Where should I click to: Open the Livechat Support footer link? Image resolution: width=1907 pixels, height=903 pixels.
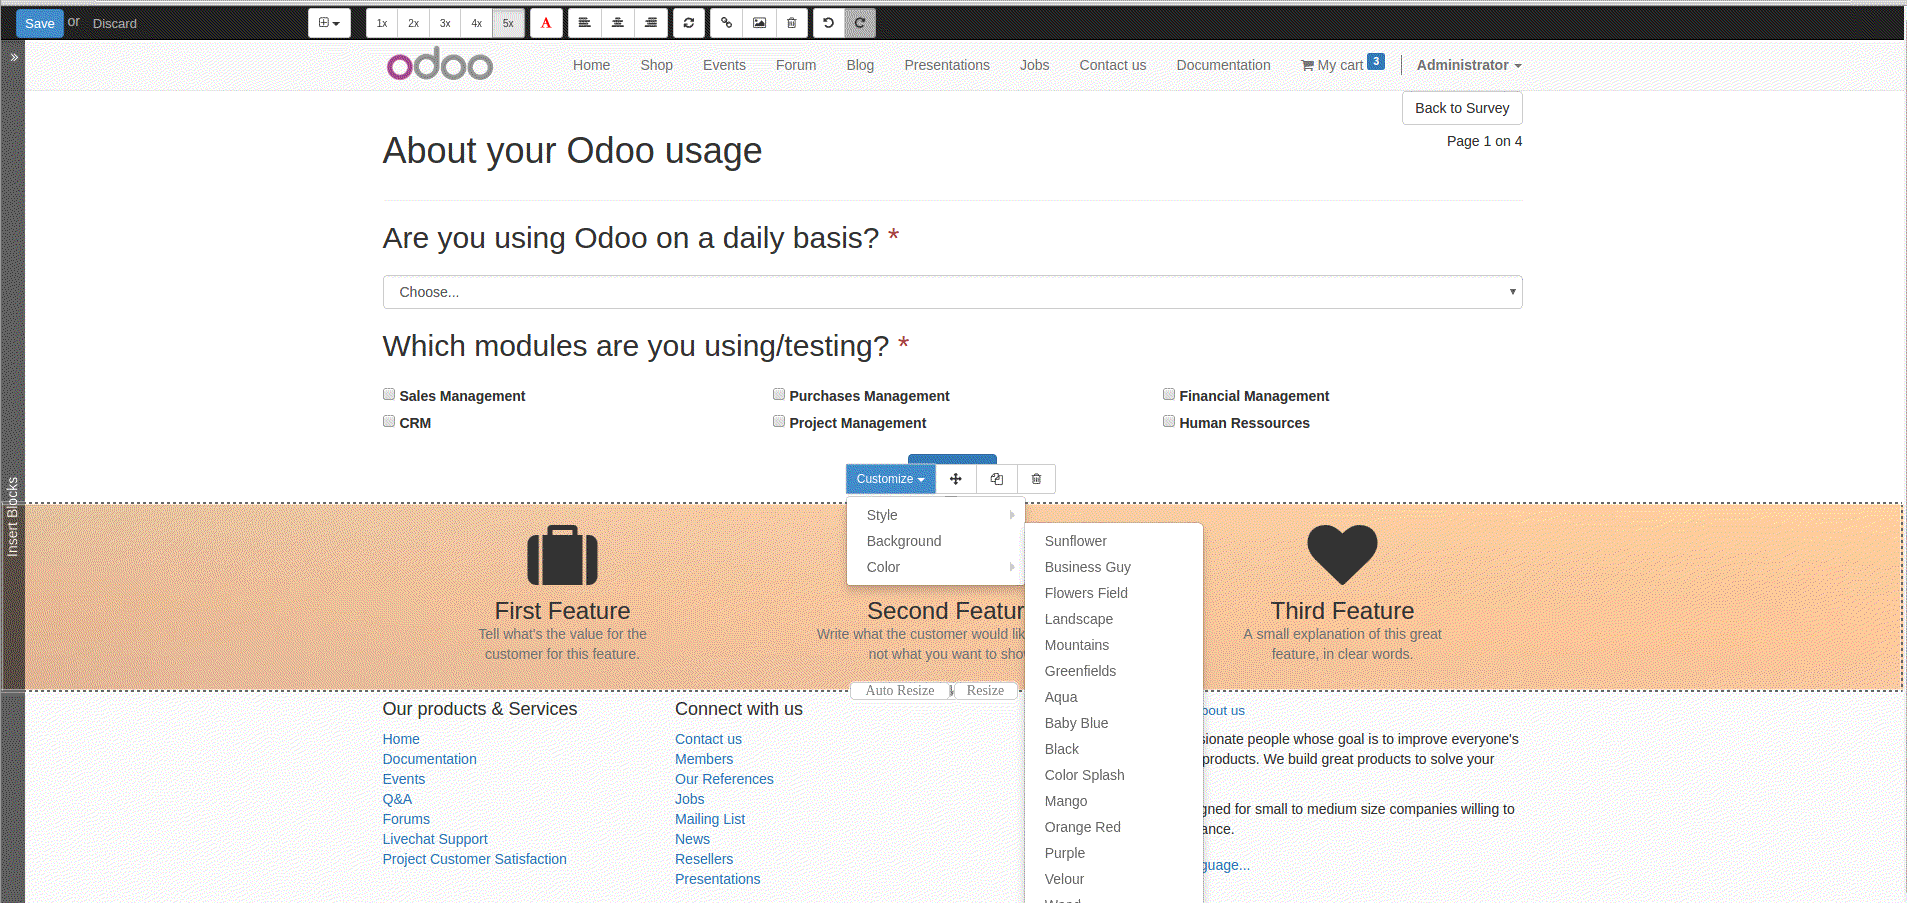(x=435, y=839)
